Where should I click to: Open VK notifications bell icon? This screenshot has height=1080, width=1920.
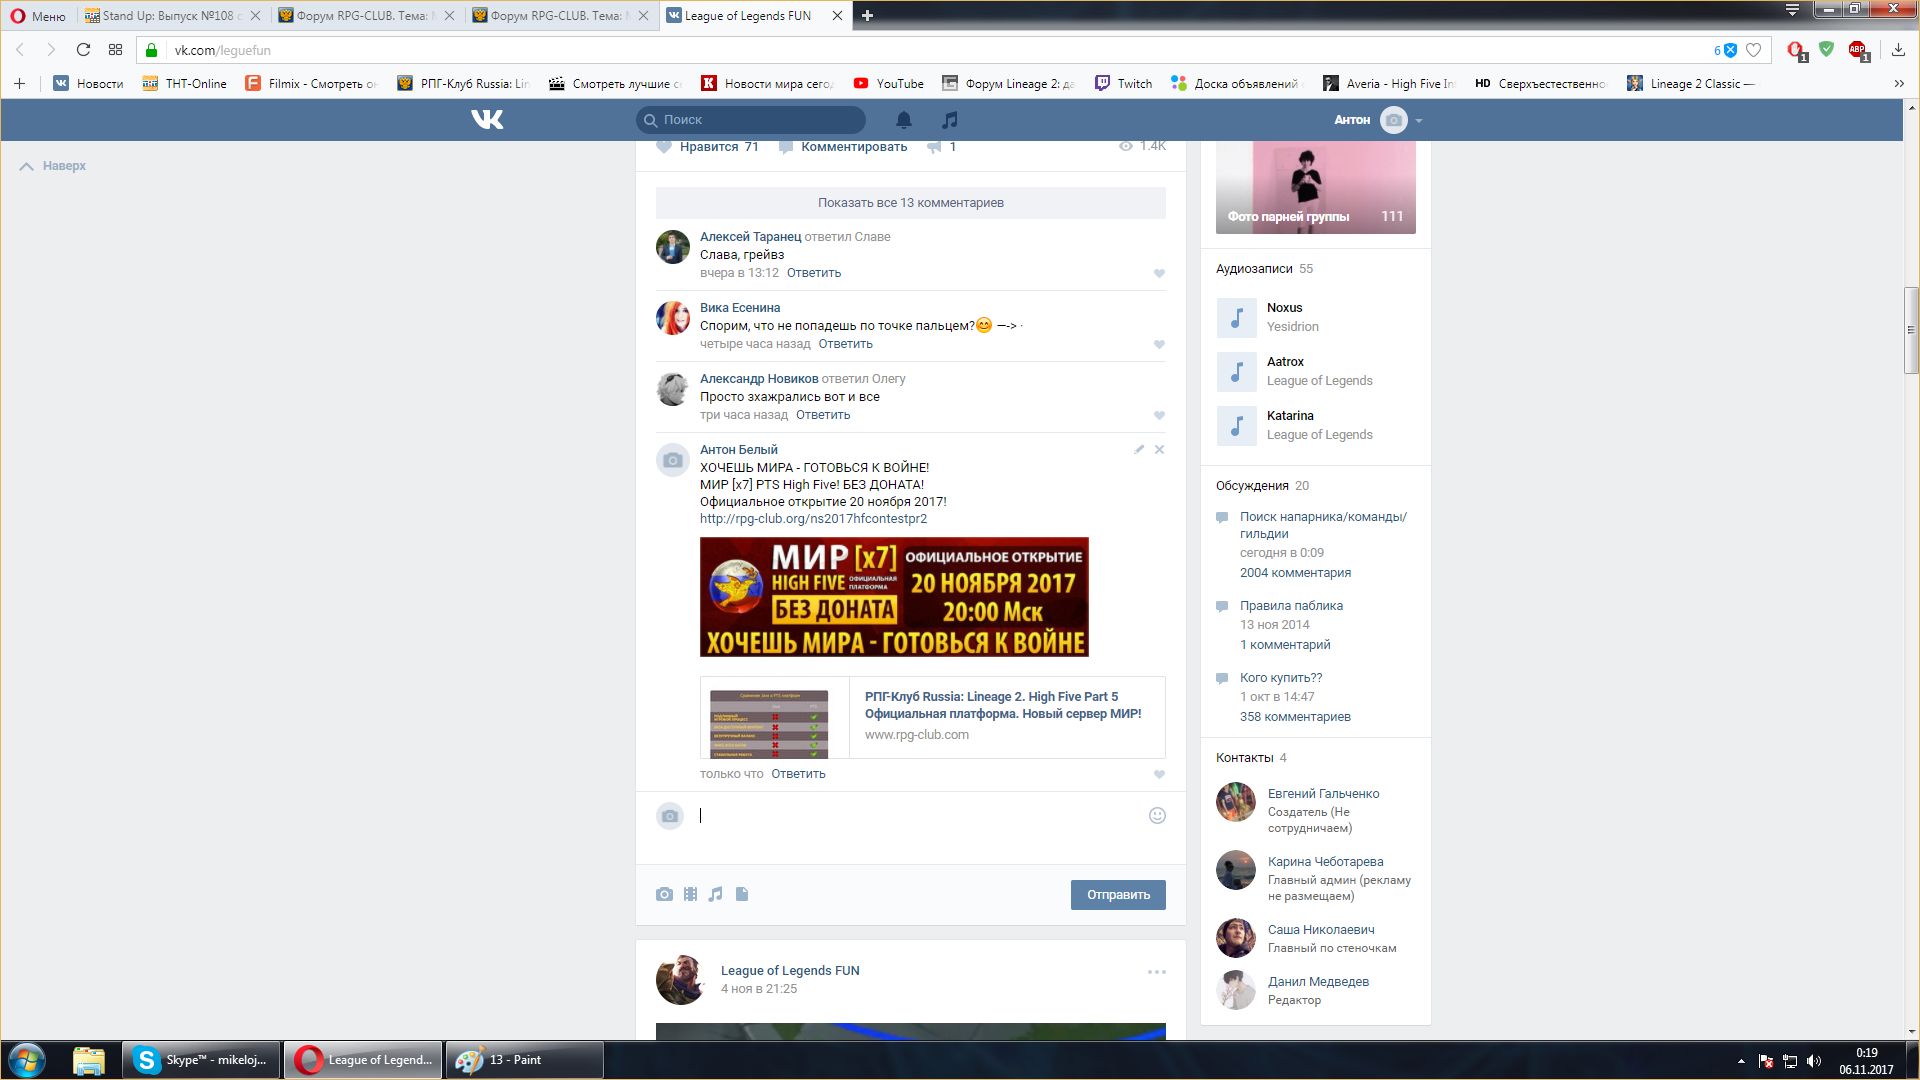coord(903,120)
